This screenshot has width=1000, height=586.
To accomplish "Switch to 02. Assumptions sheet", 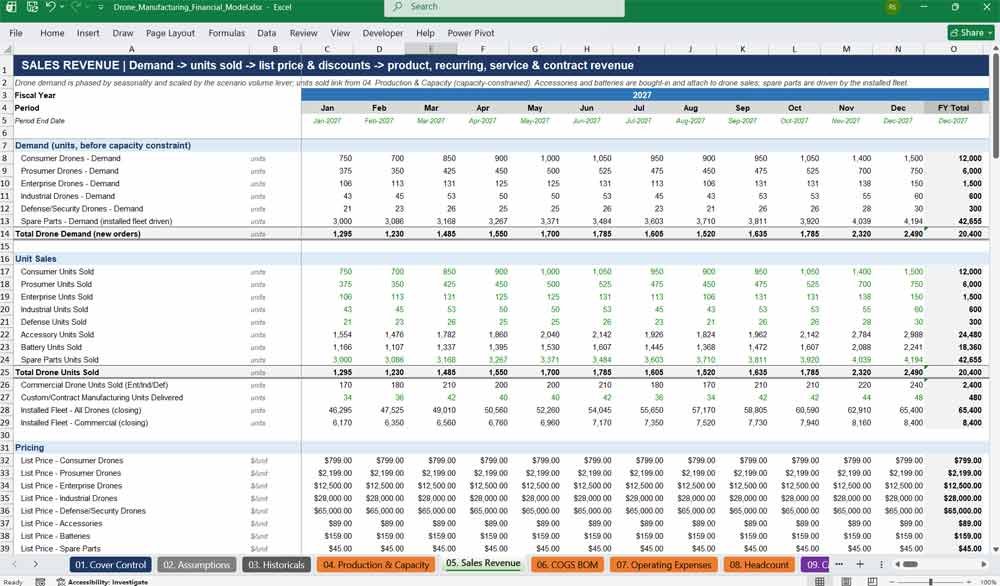I will 196,565.
